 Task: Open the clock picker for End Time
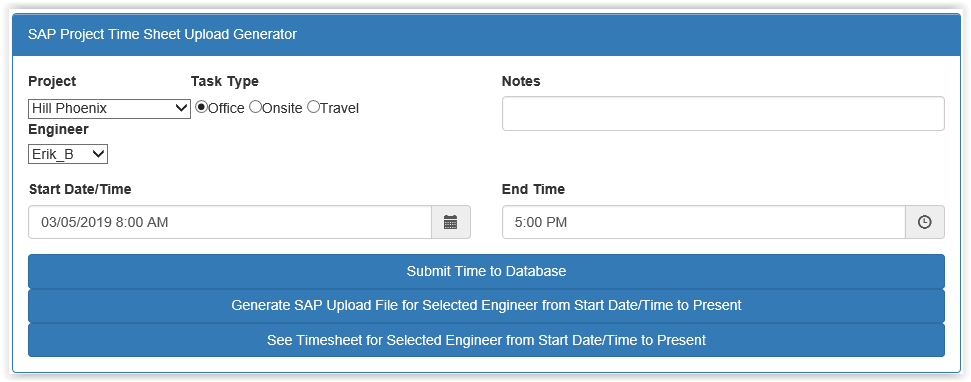pyautogui.click(x=925, y=222)
